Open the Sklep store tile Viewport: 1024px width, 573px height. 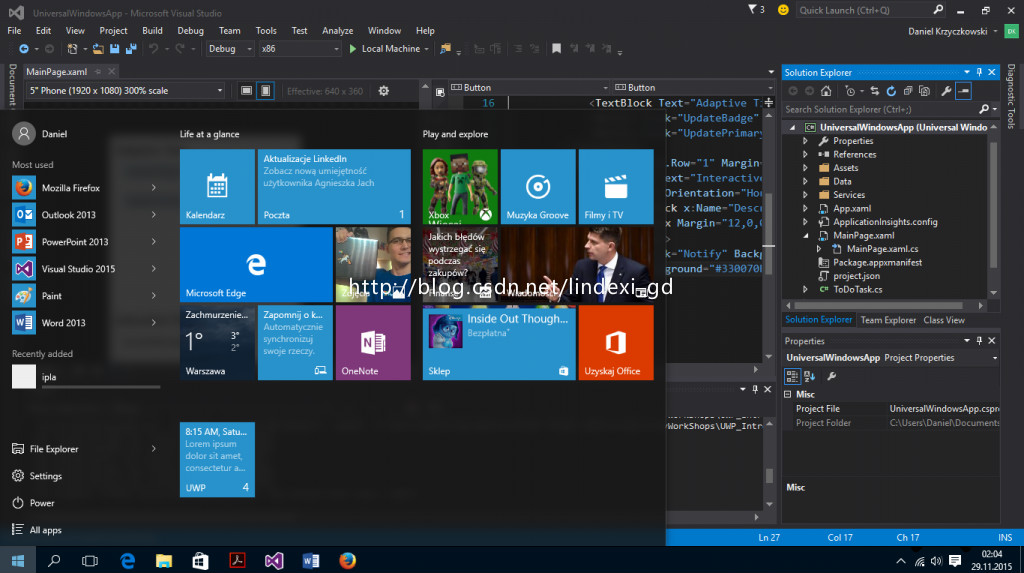click(x=499, y=342)
